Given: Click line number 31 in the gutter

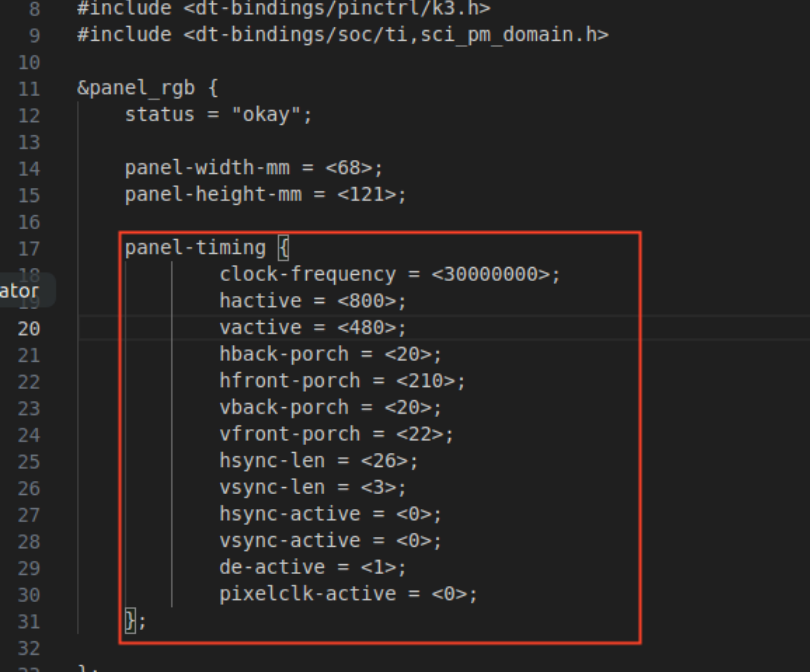Looking at the screenshot, I should pyautogui.click(x=29, y=621).
